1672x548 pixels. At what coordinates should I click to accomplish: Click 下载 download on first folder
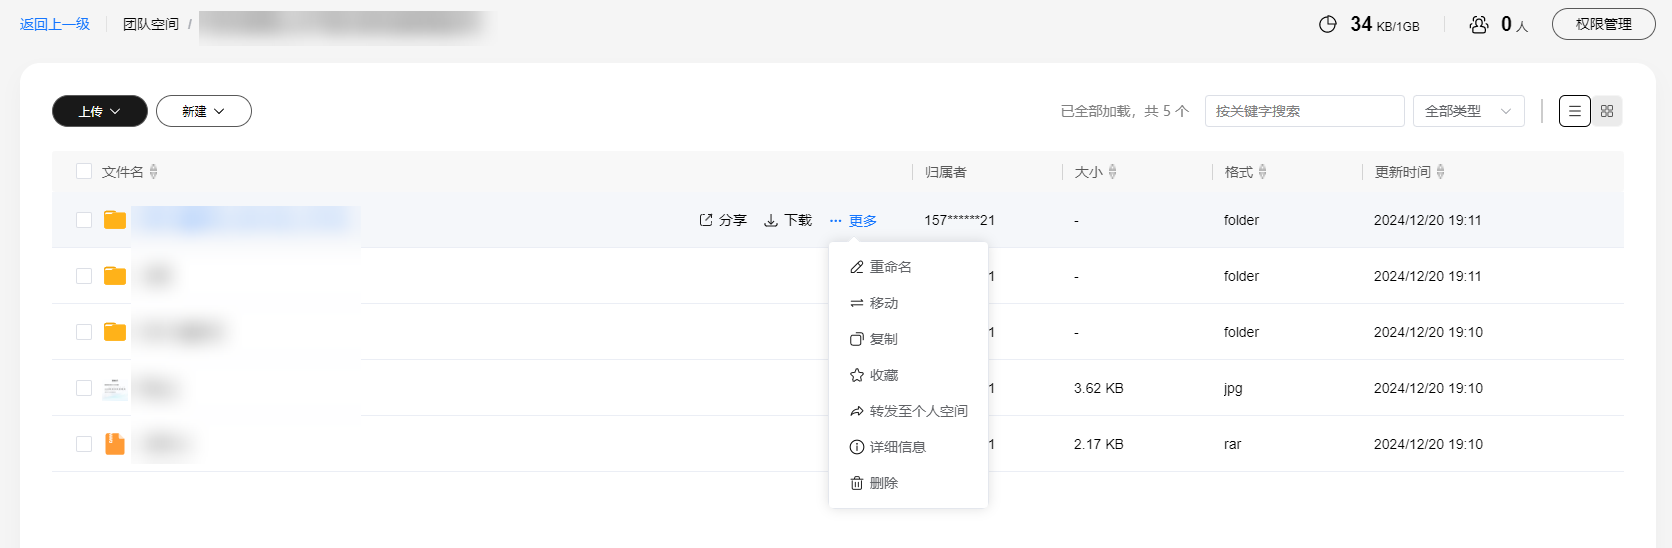[788, 220]
